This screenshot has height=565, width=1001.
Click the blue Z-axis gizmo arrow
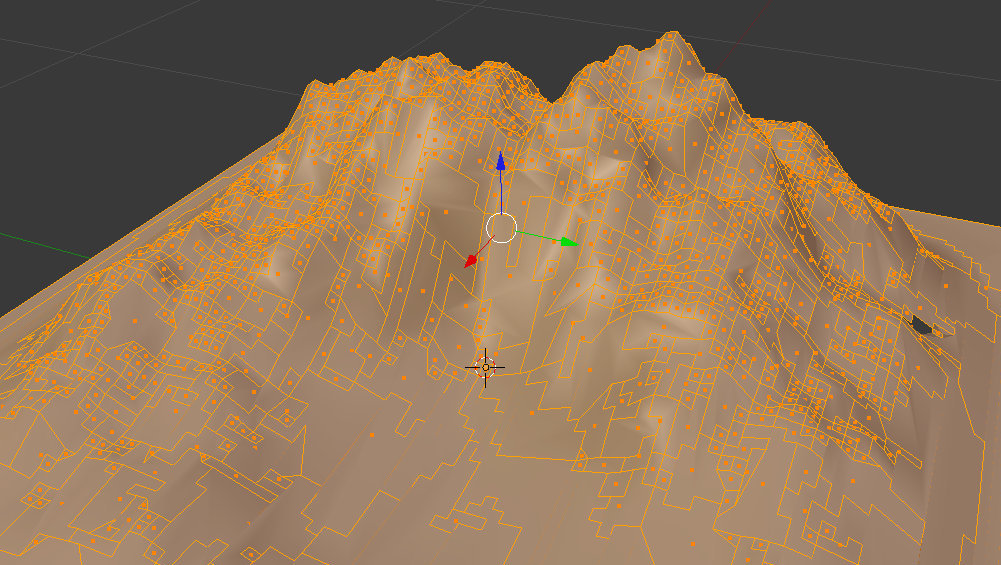tap(500, 161)
